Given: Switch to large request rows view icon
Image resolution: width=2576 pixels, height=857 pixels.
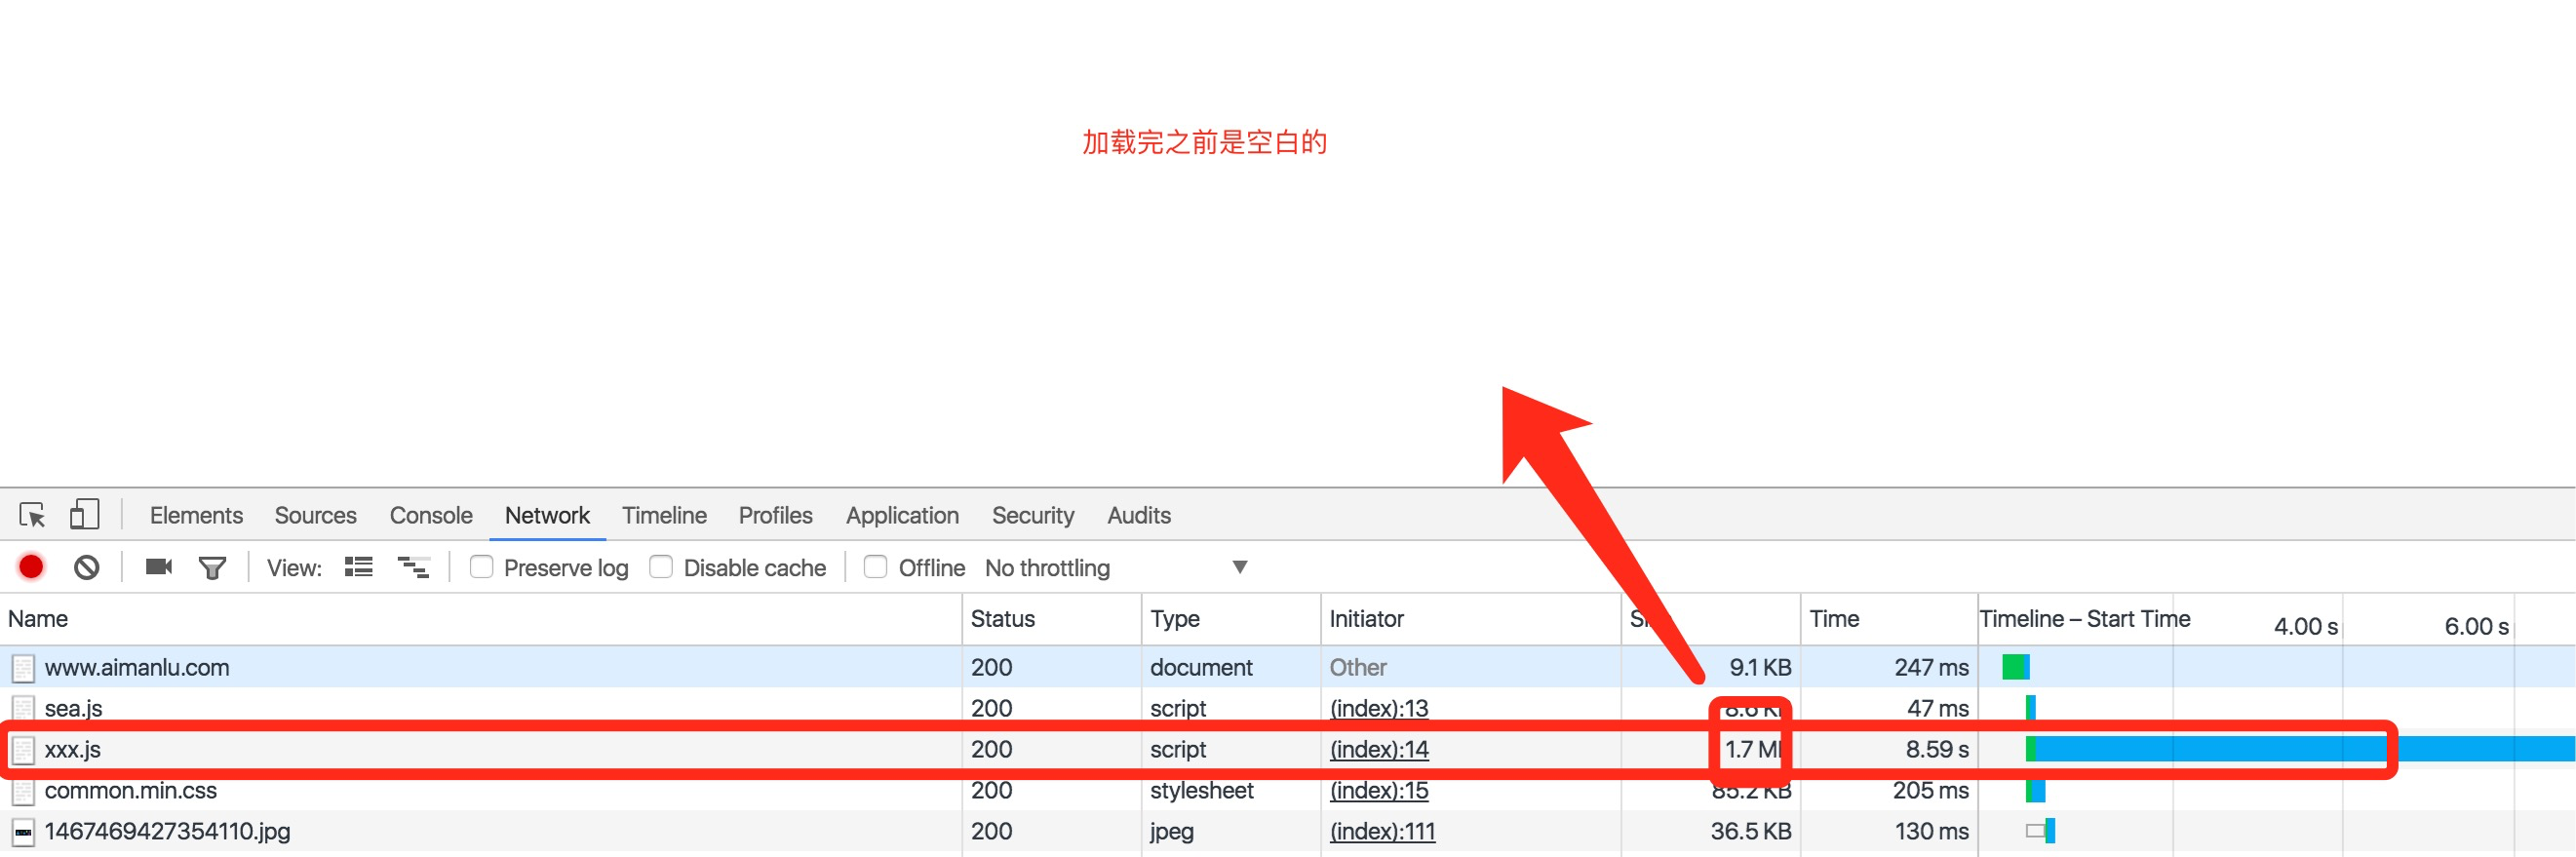Looking at the screenshot, I should point(358,567).
